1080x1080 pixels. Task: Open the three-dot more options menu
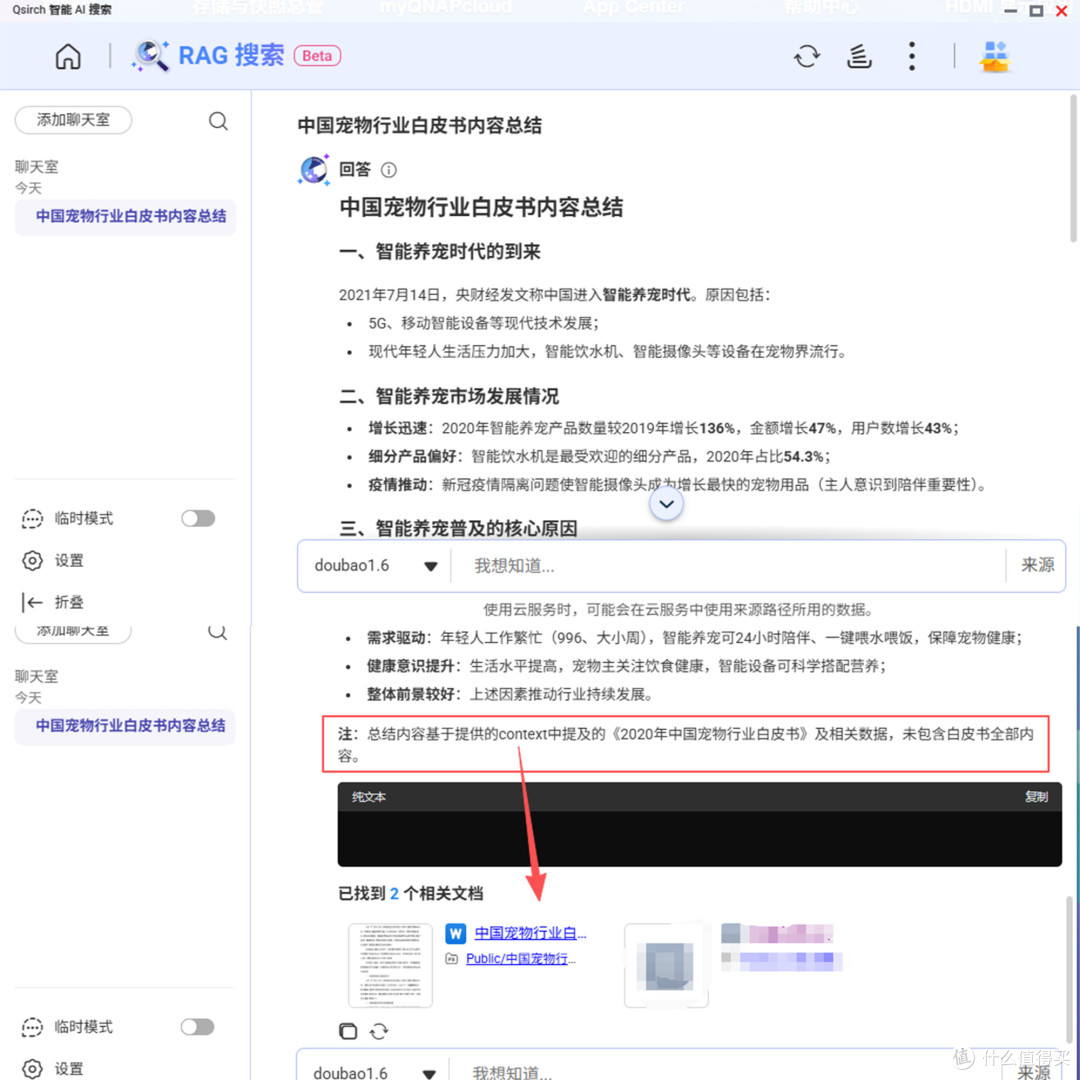click(912, 56)
